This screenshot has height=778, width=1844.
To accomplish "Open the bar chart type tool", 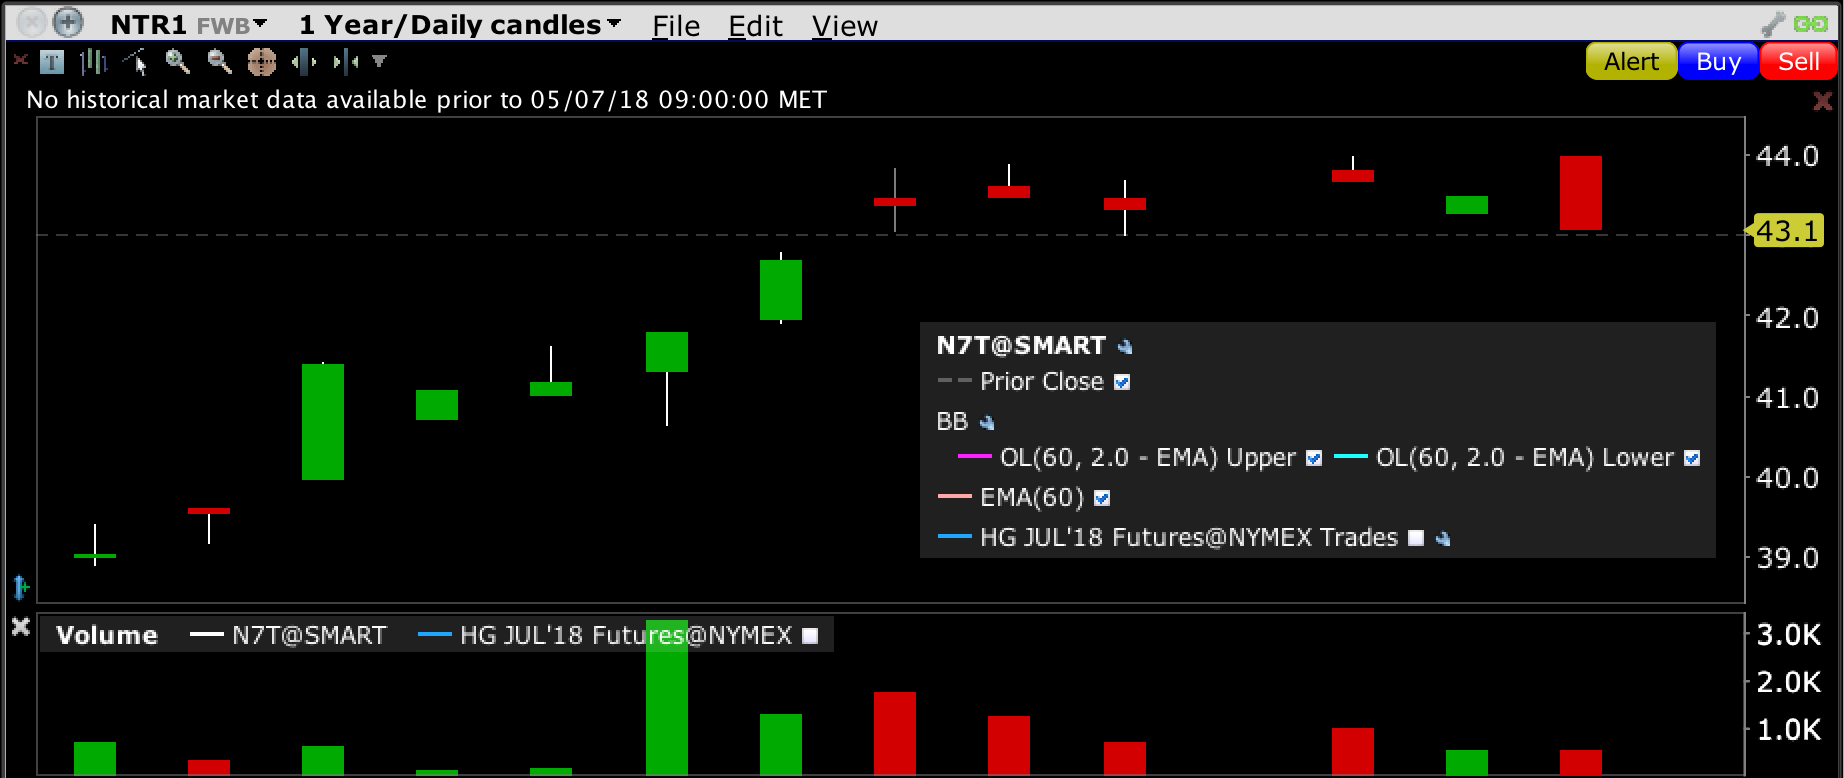I will [93, 62].
